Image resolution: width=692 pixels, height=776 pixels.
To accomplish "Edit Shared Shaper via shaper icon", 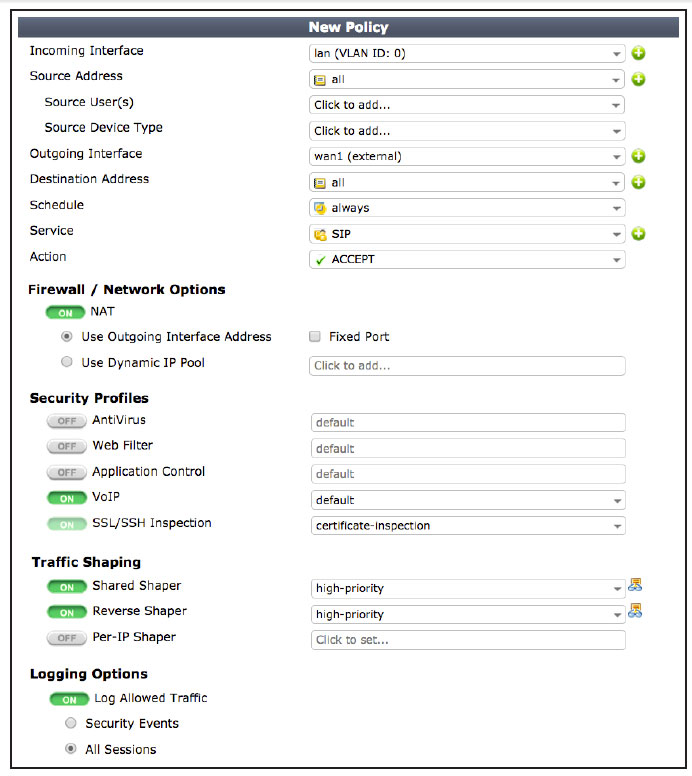I will 635,585.
